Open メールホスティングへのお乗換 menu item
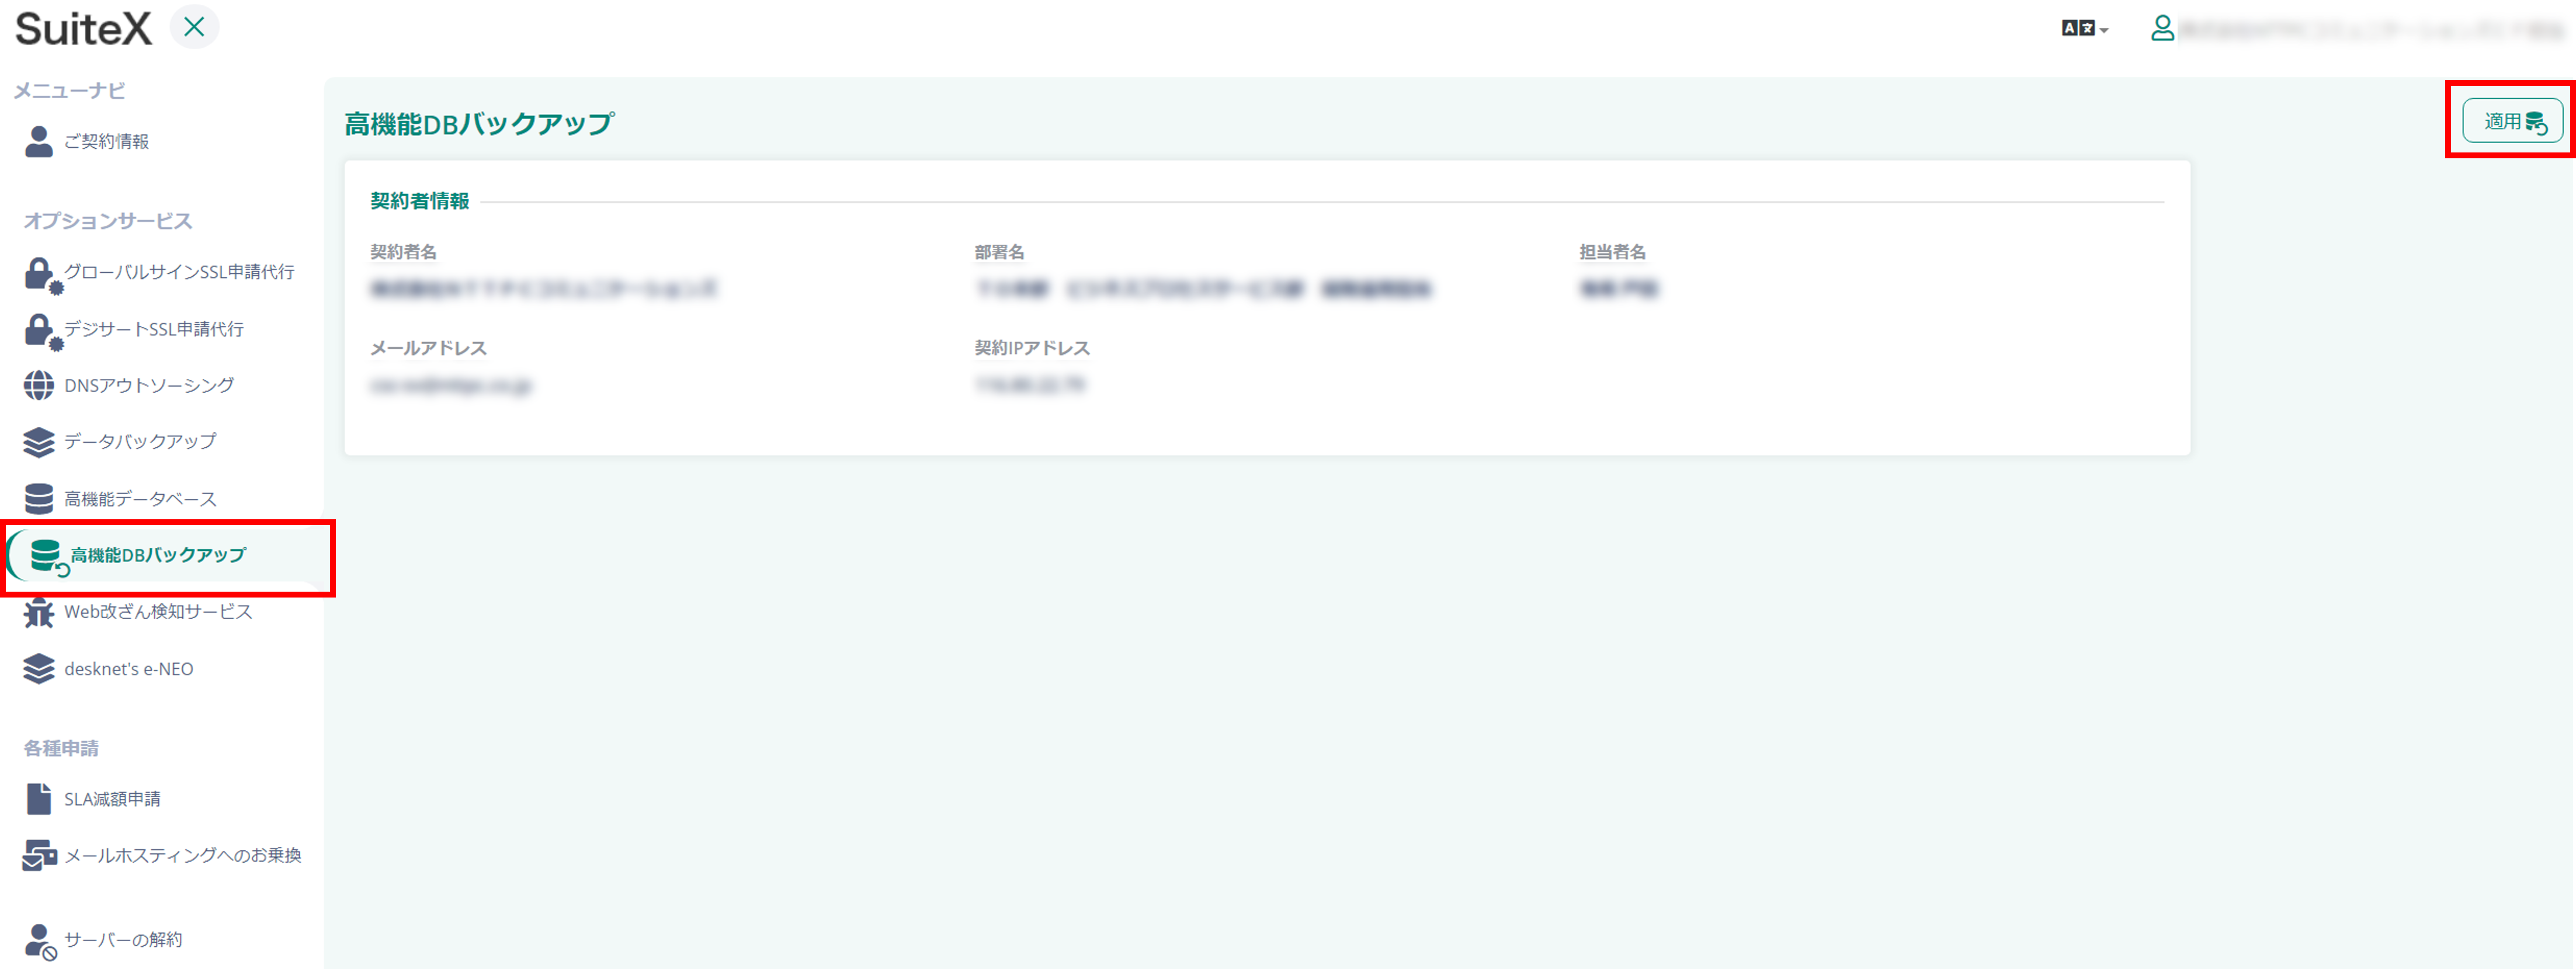Image resolution: width=2576 pixels, height=969 pixels. coord(183,855)
